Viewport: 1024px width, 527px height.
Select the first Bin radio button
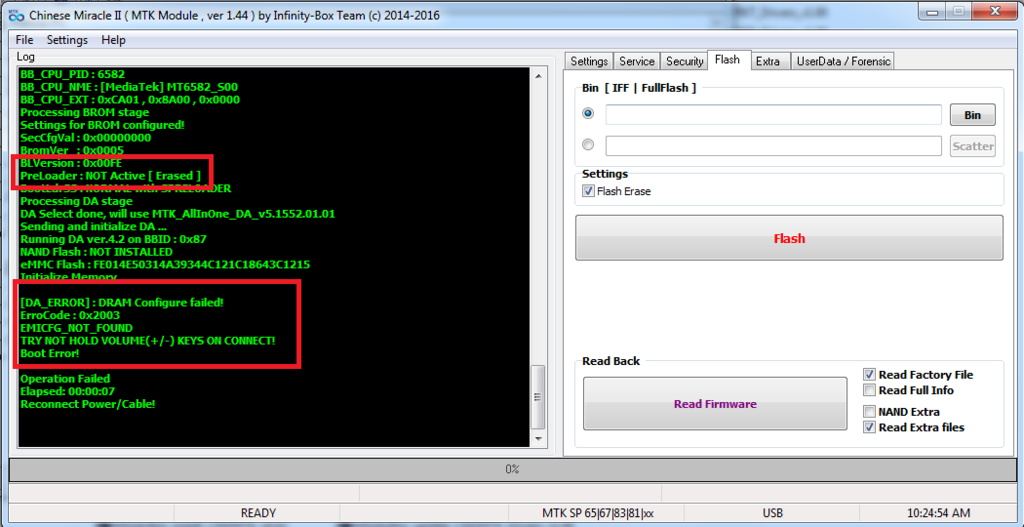(x=588, y=115)
